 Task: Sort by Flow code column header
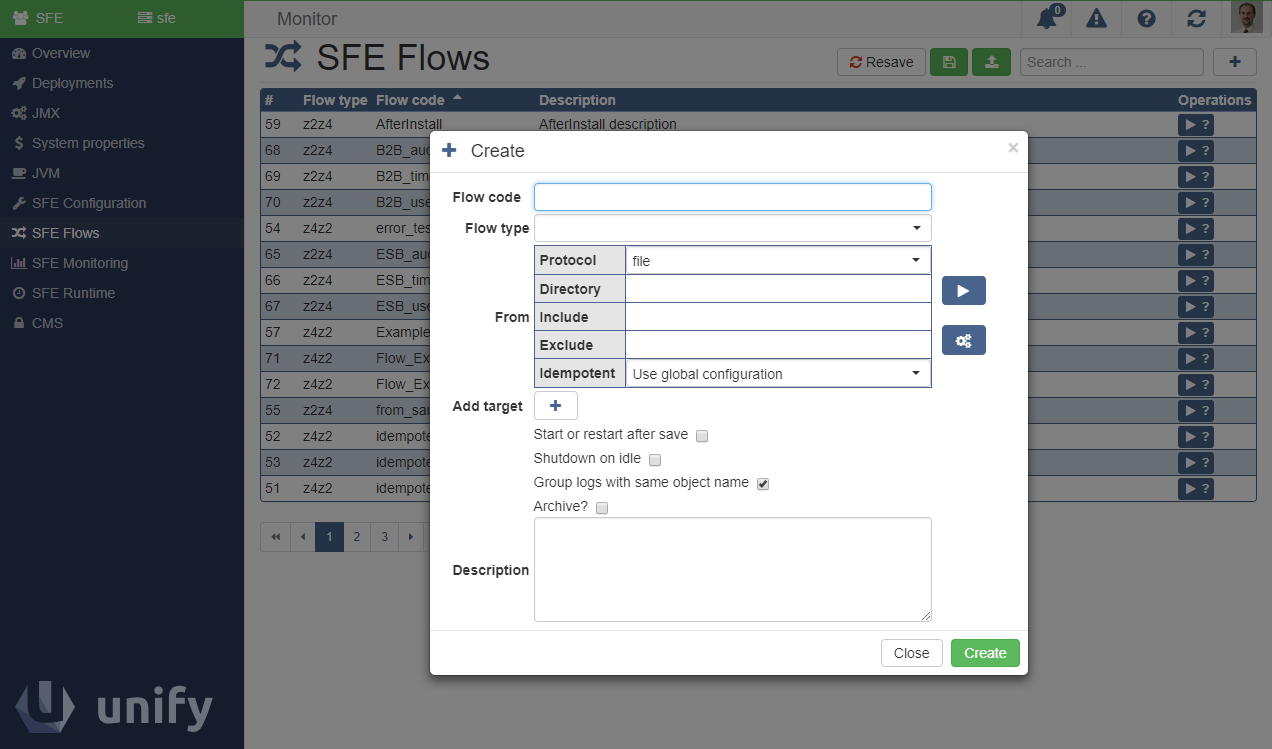(x=410, y=100)
